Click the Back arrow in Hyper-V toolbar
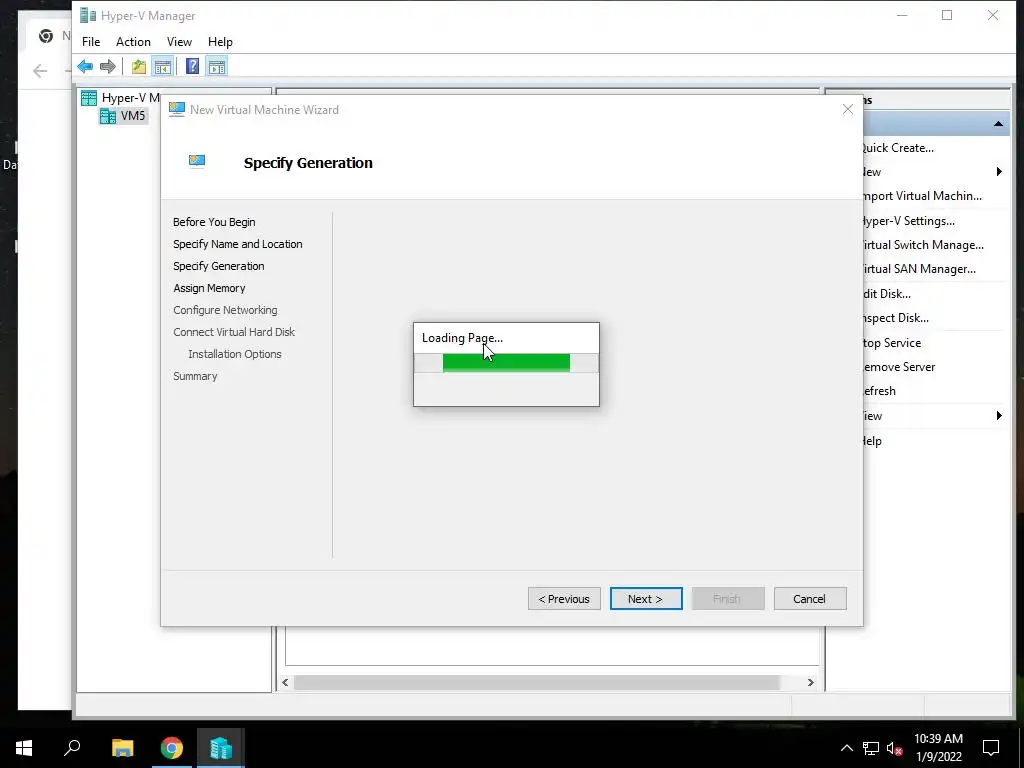The height and width of the screenshot is (768, 1024). [85, 66]
